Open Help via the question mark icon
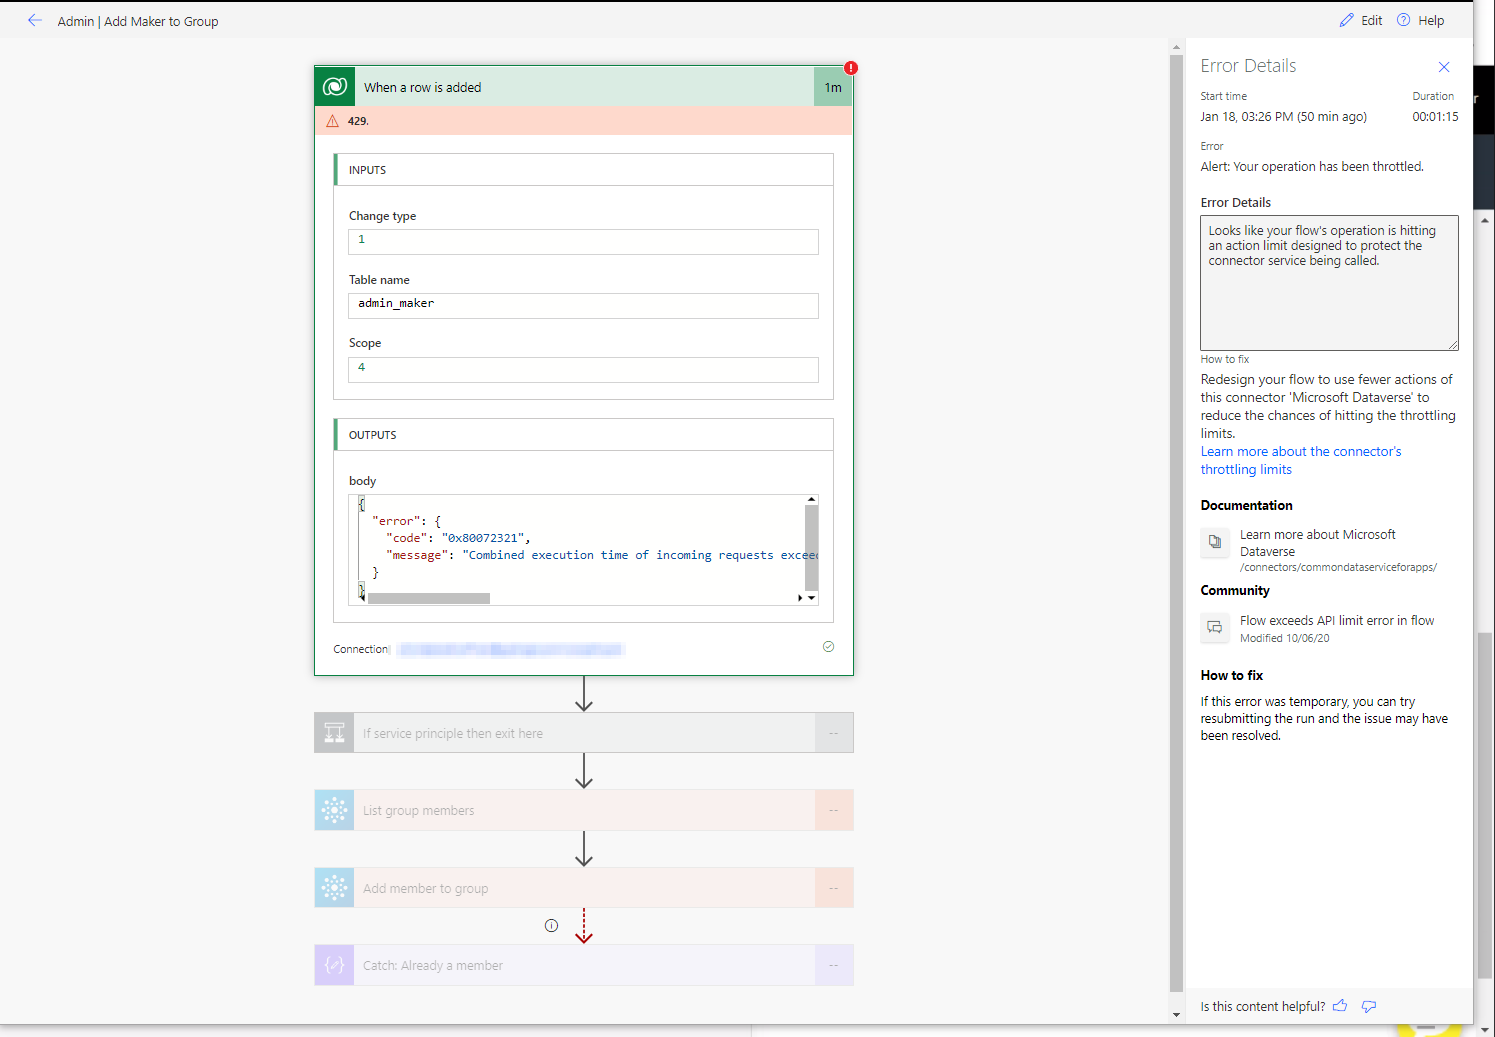Image resolution: width=1495 pixels, height=1037 pixels. (x=1401, y=20)
